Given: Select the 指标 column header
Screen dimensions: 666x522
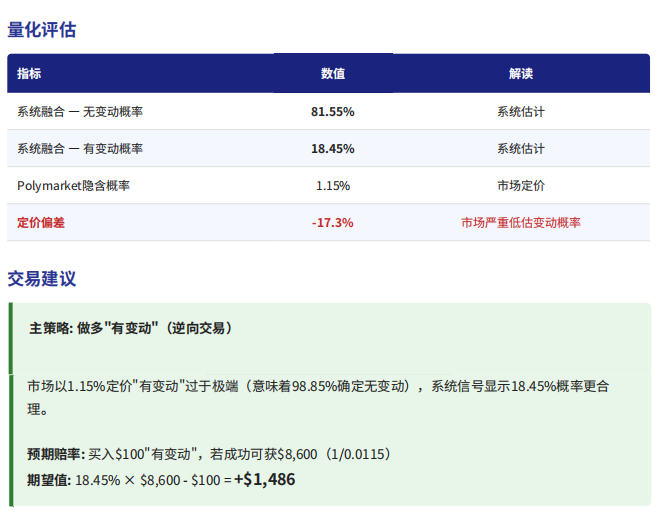Looking at the screenshot, I should 29,74.
